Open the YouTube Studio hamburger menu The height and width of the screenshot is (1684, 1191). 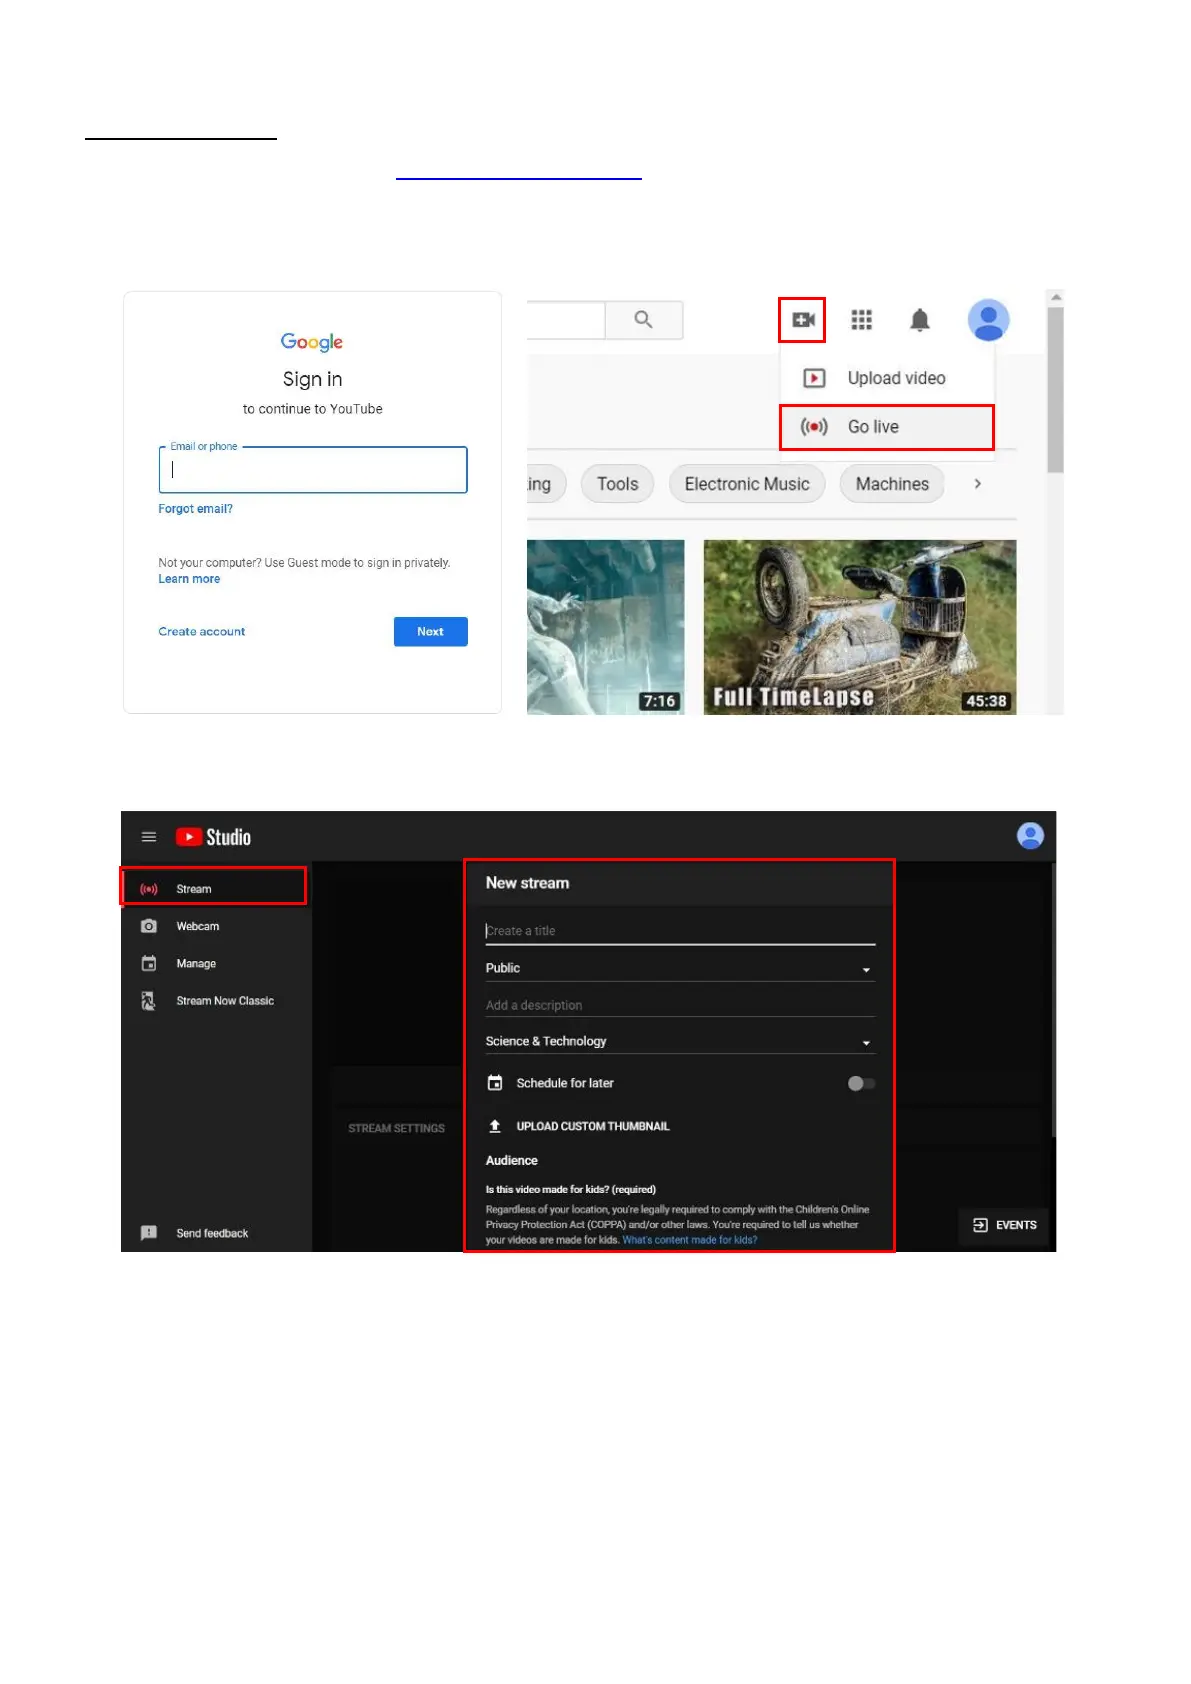(x=149, y=837)
